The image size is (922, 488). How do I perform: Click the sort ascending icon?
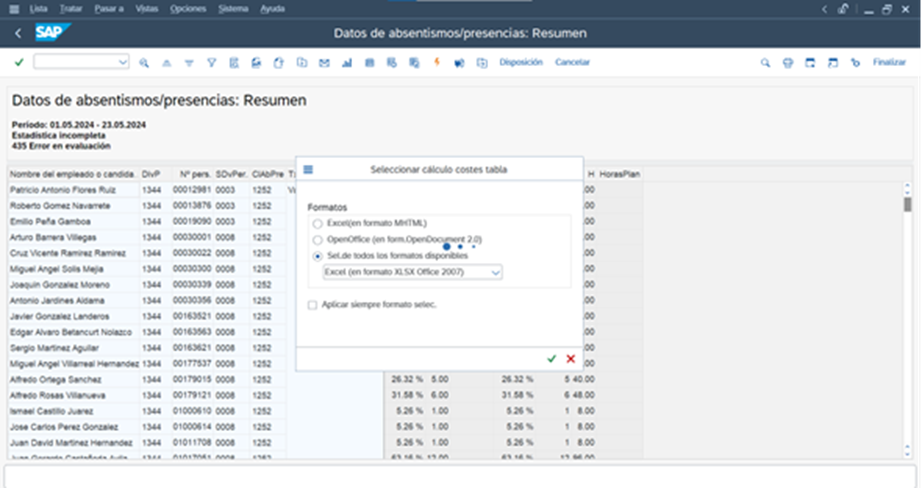point(166,62)
